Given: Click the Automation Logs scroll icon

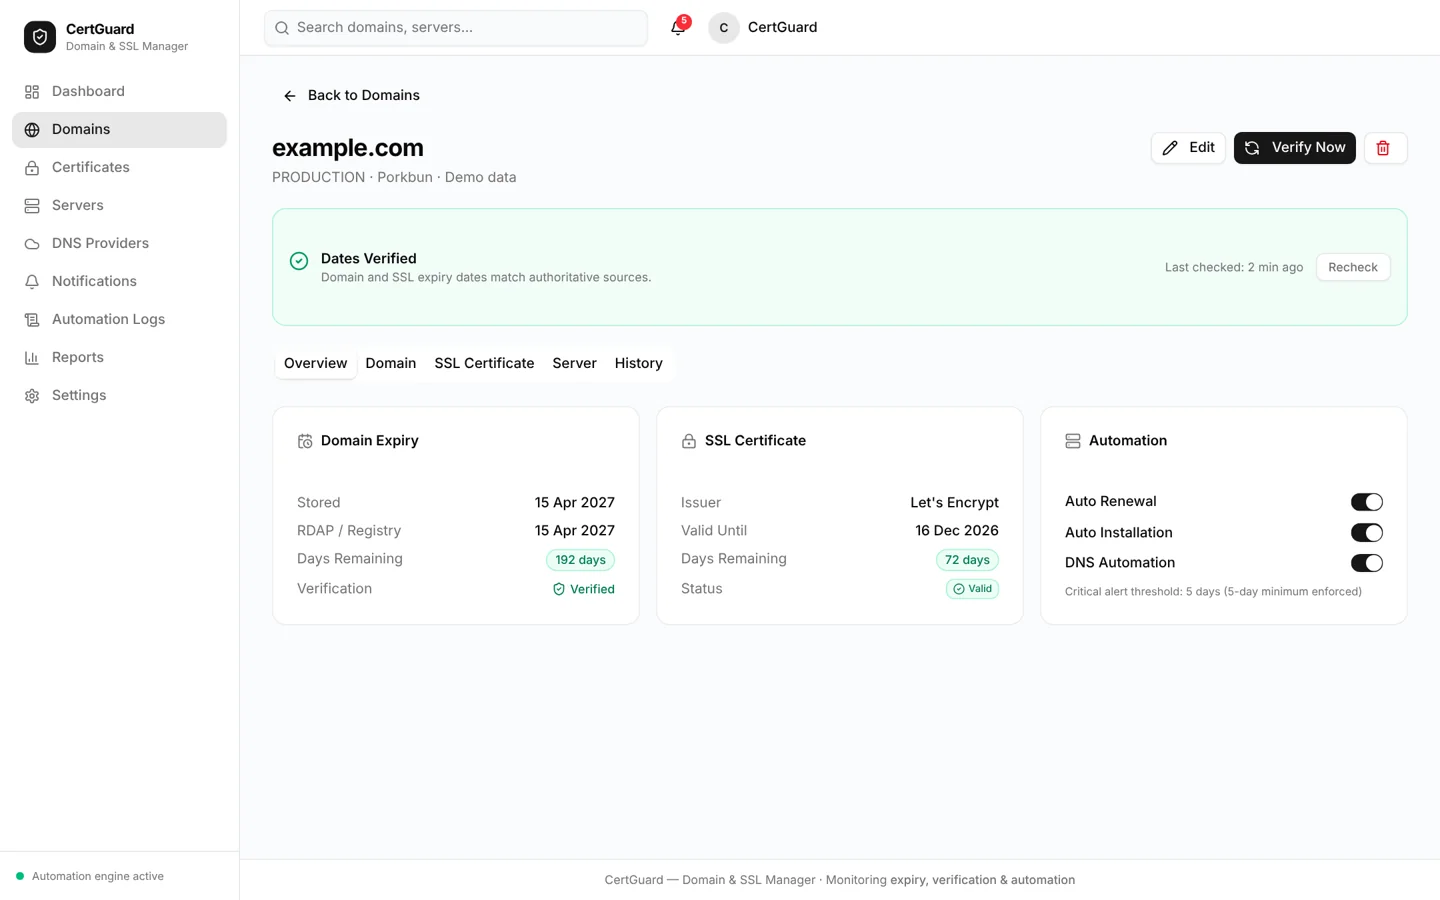Looking at the screenshot, I should pyautogui.click(x=32, y=320).
